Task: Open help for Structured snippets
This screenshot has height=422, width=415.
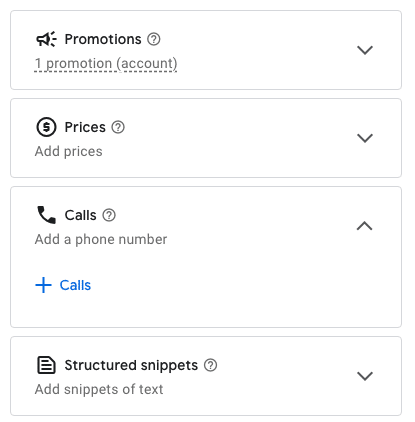Action: (210, 365)
